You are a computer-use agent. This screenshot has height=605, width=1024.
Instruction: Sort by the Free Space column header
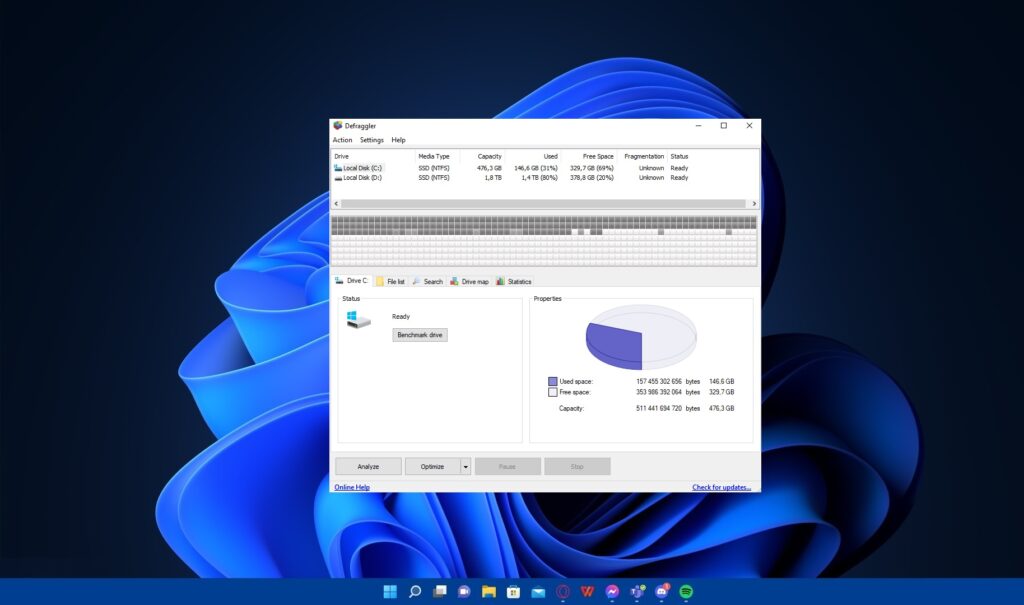[589, 156]
